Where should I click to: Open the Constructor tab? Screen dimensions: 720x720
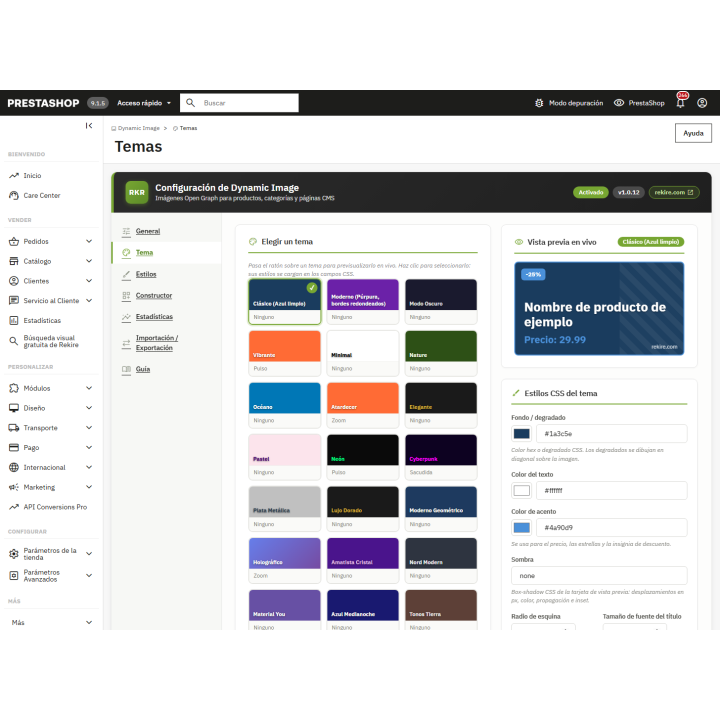click(x=154, y=295)
